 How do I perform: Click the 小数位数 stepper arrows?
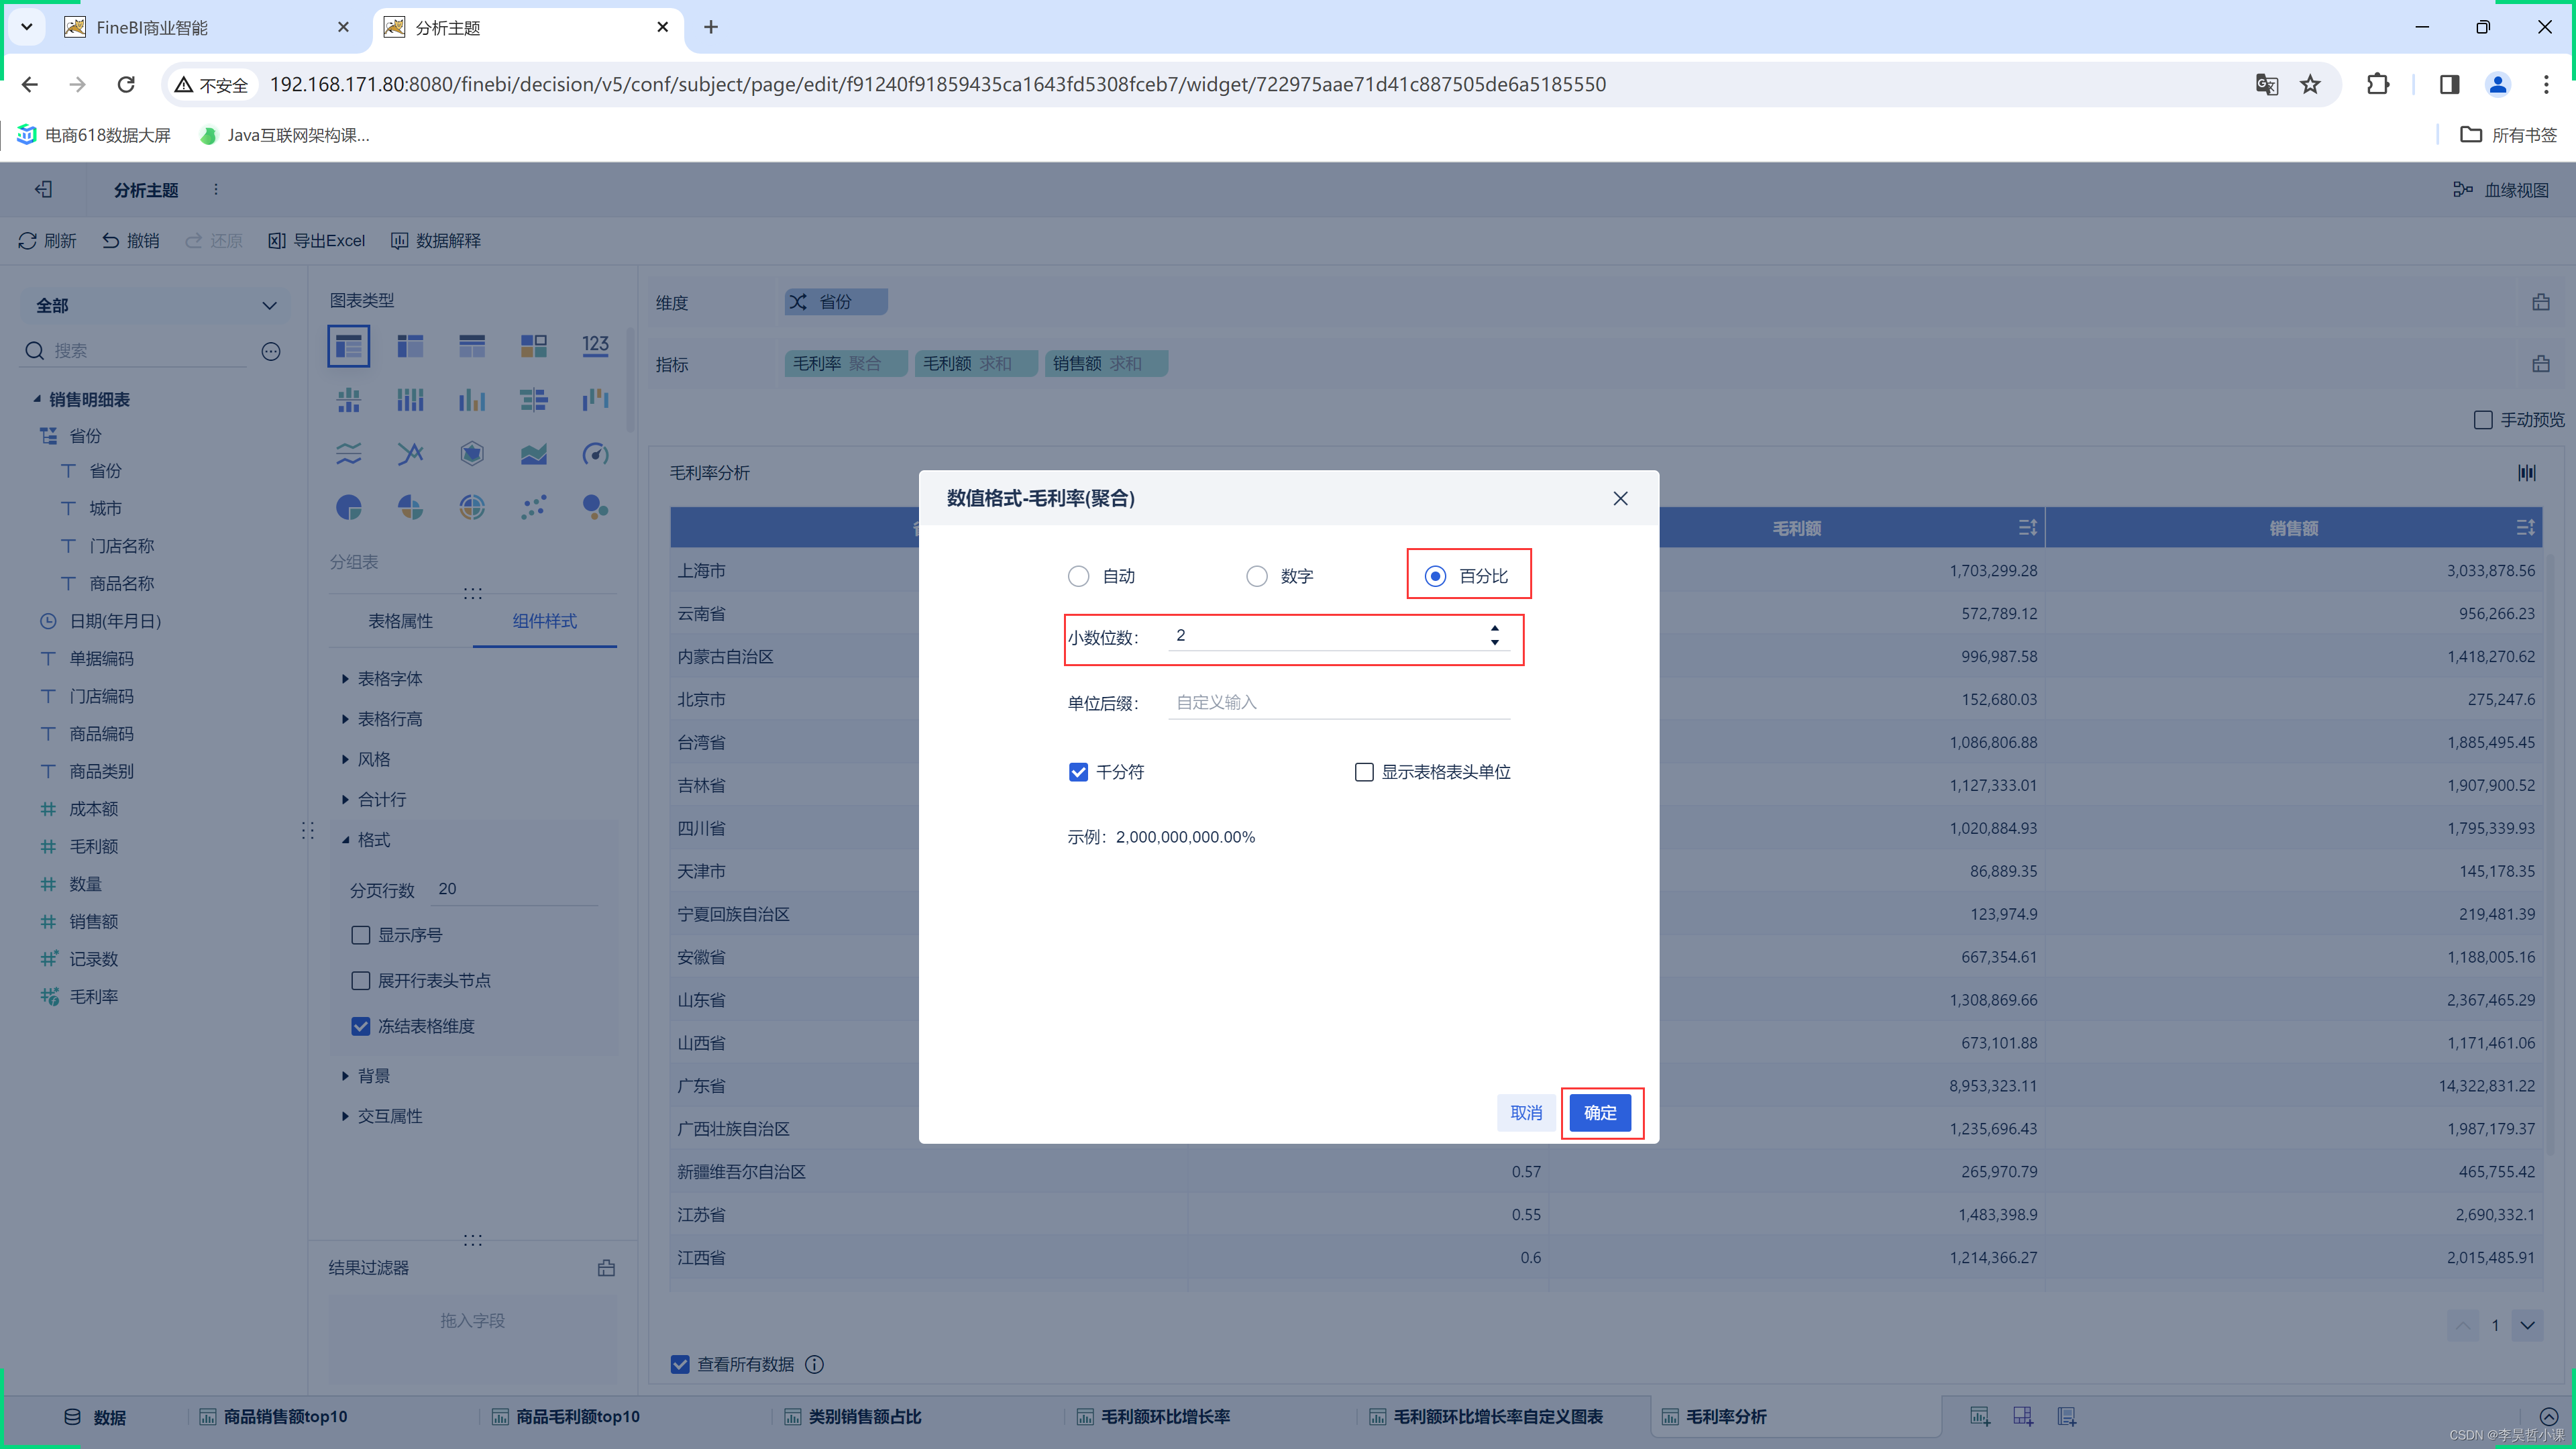point(1495,635)
